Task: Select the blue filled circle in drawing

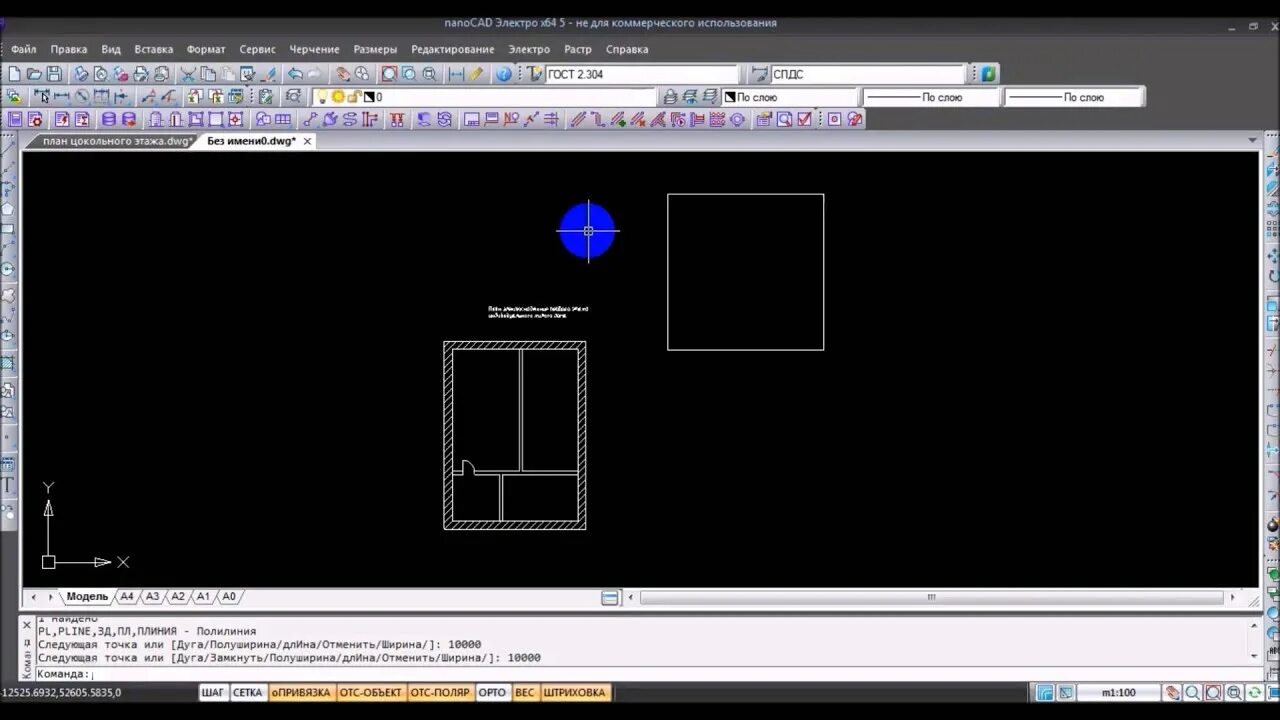Action: click(x=587, y=230)
